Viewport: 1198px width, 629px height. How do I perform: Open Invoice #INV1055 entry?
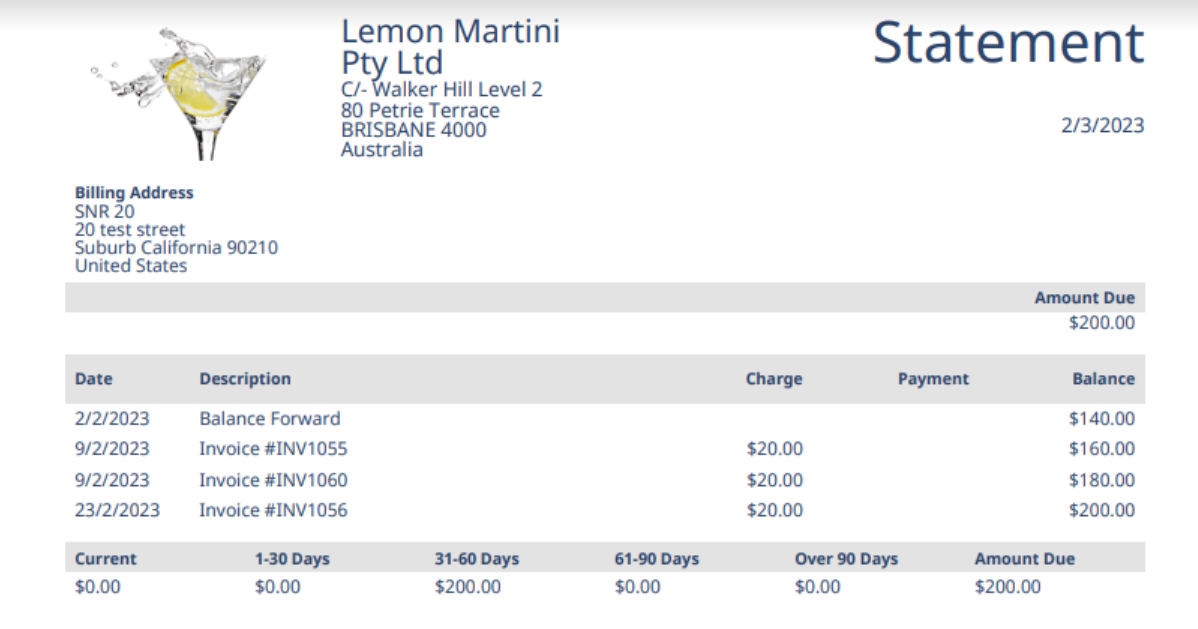point(273,449)
